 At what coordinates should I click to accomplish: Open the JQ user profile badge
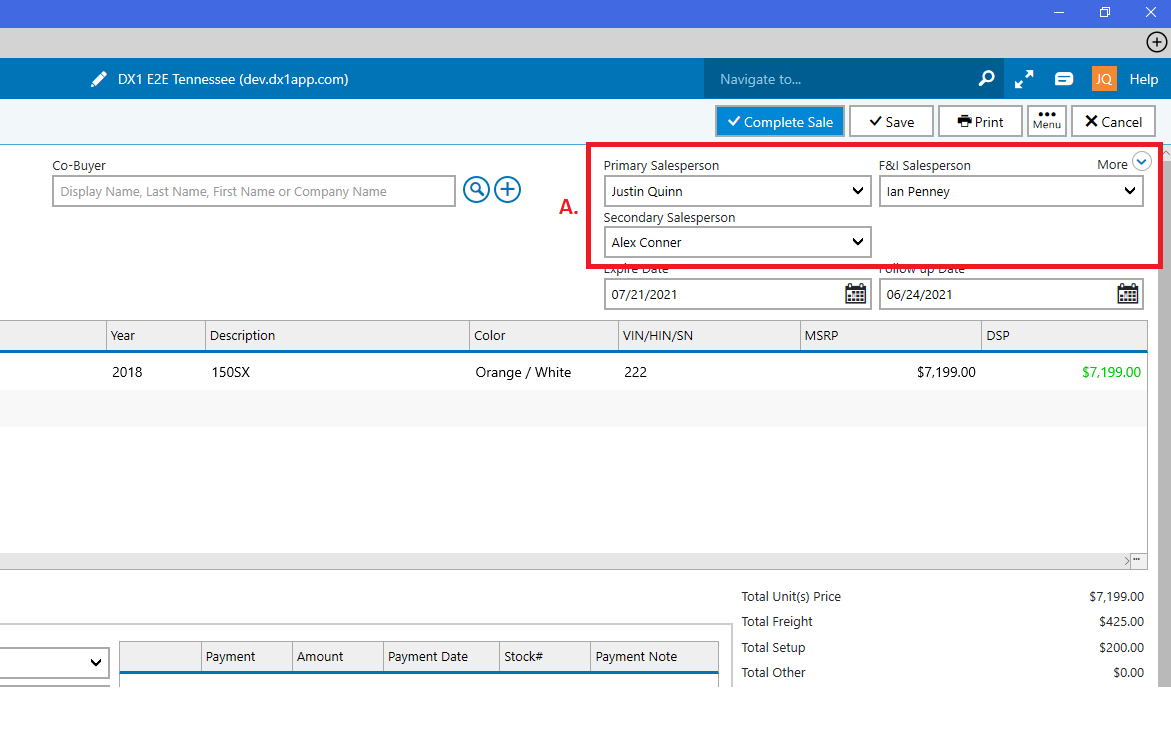pyautogui.click(x=1104, y=78)
